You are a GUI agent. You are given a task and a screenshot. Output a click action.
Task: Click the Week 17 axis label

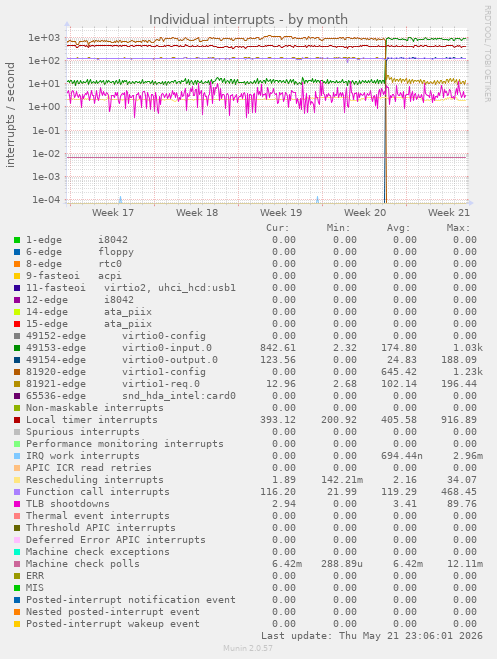[113, 213]
